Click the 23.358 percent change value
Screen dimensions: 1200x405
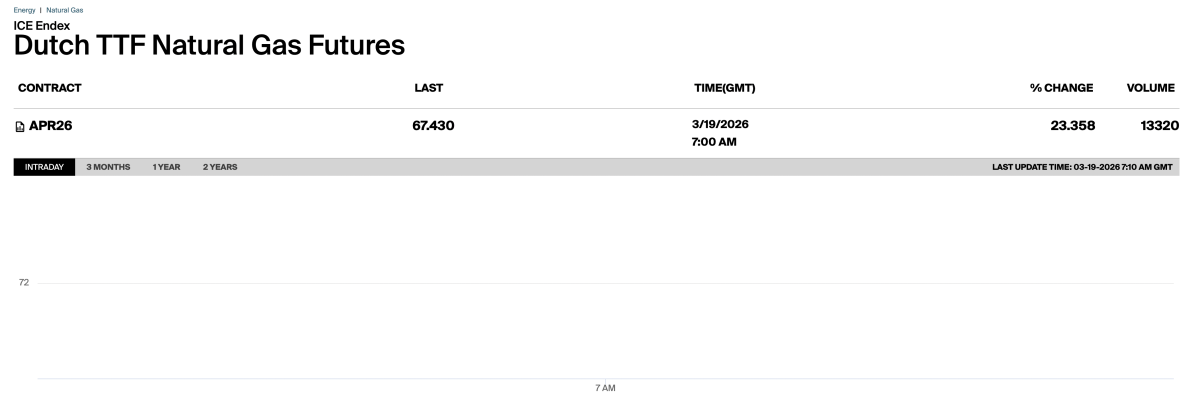pyautogui.click(x=1065, y=126)
